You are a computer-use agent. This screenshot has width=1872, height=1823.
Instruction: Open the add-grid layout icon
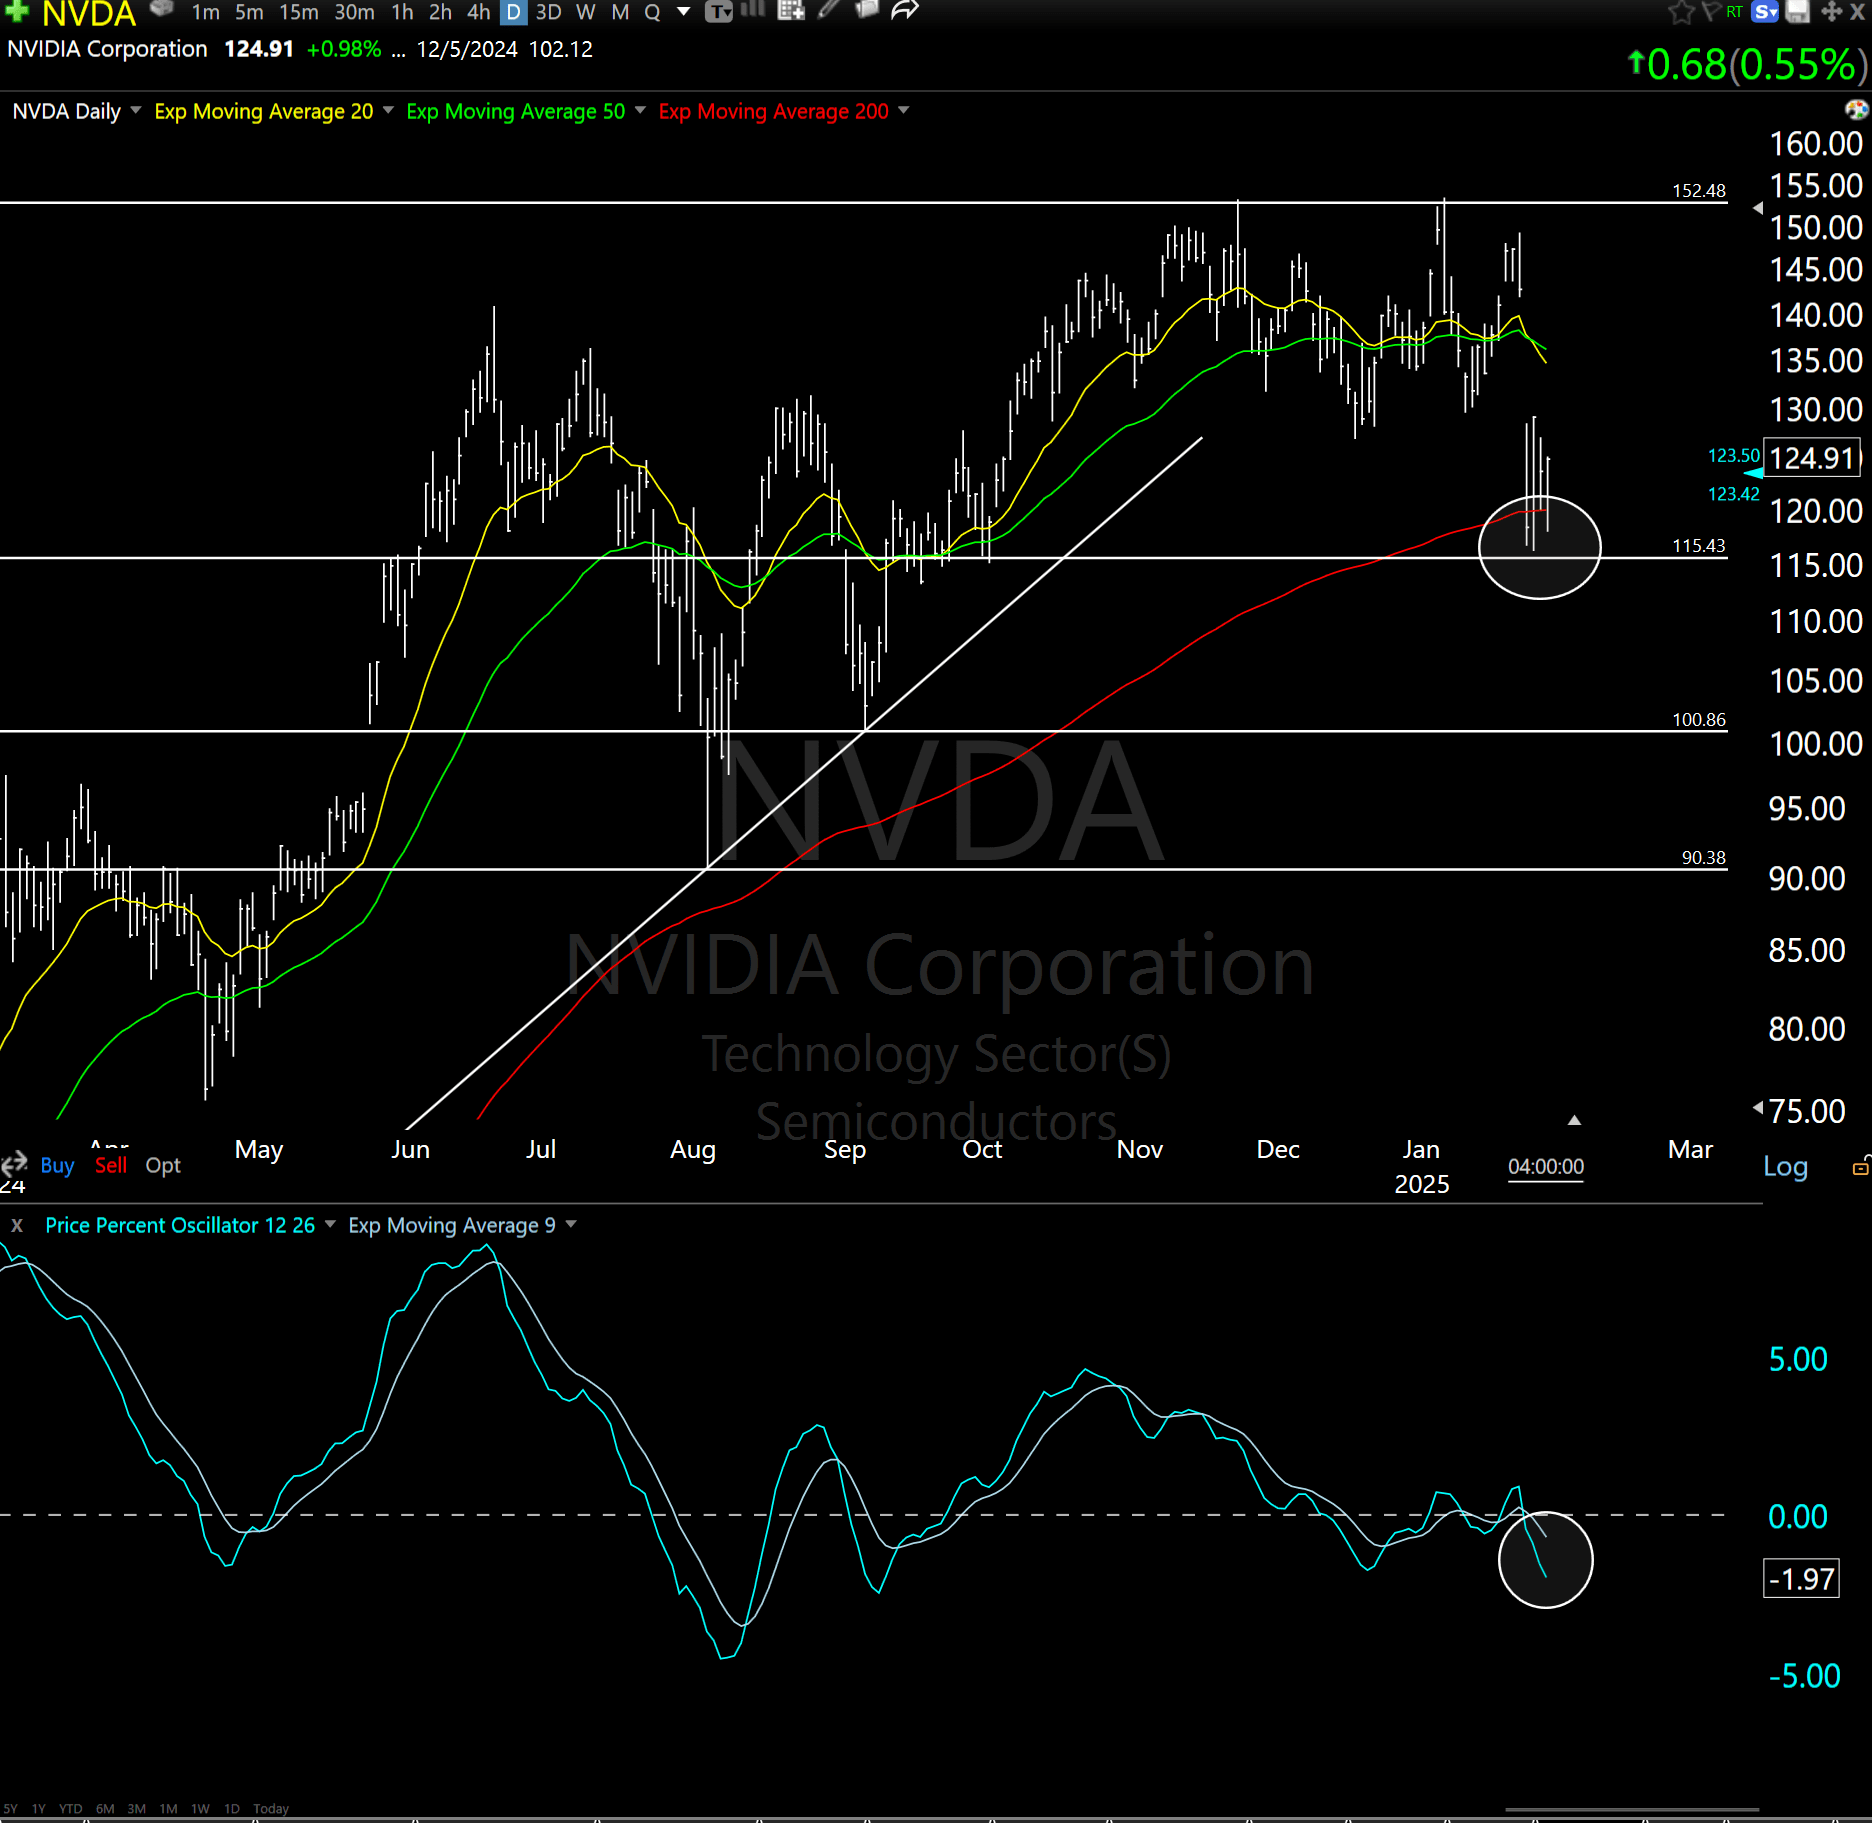point(790,11)
